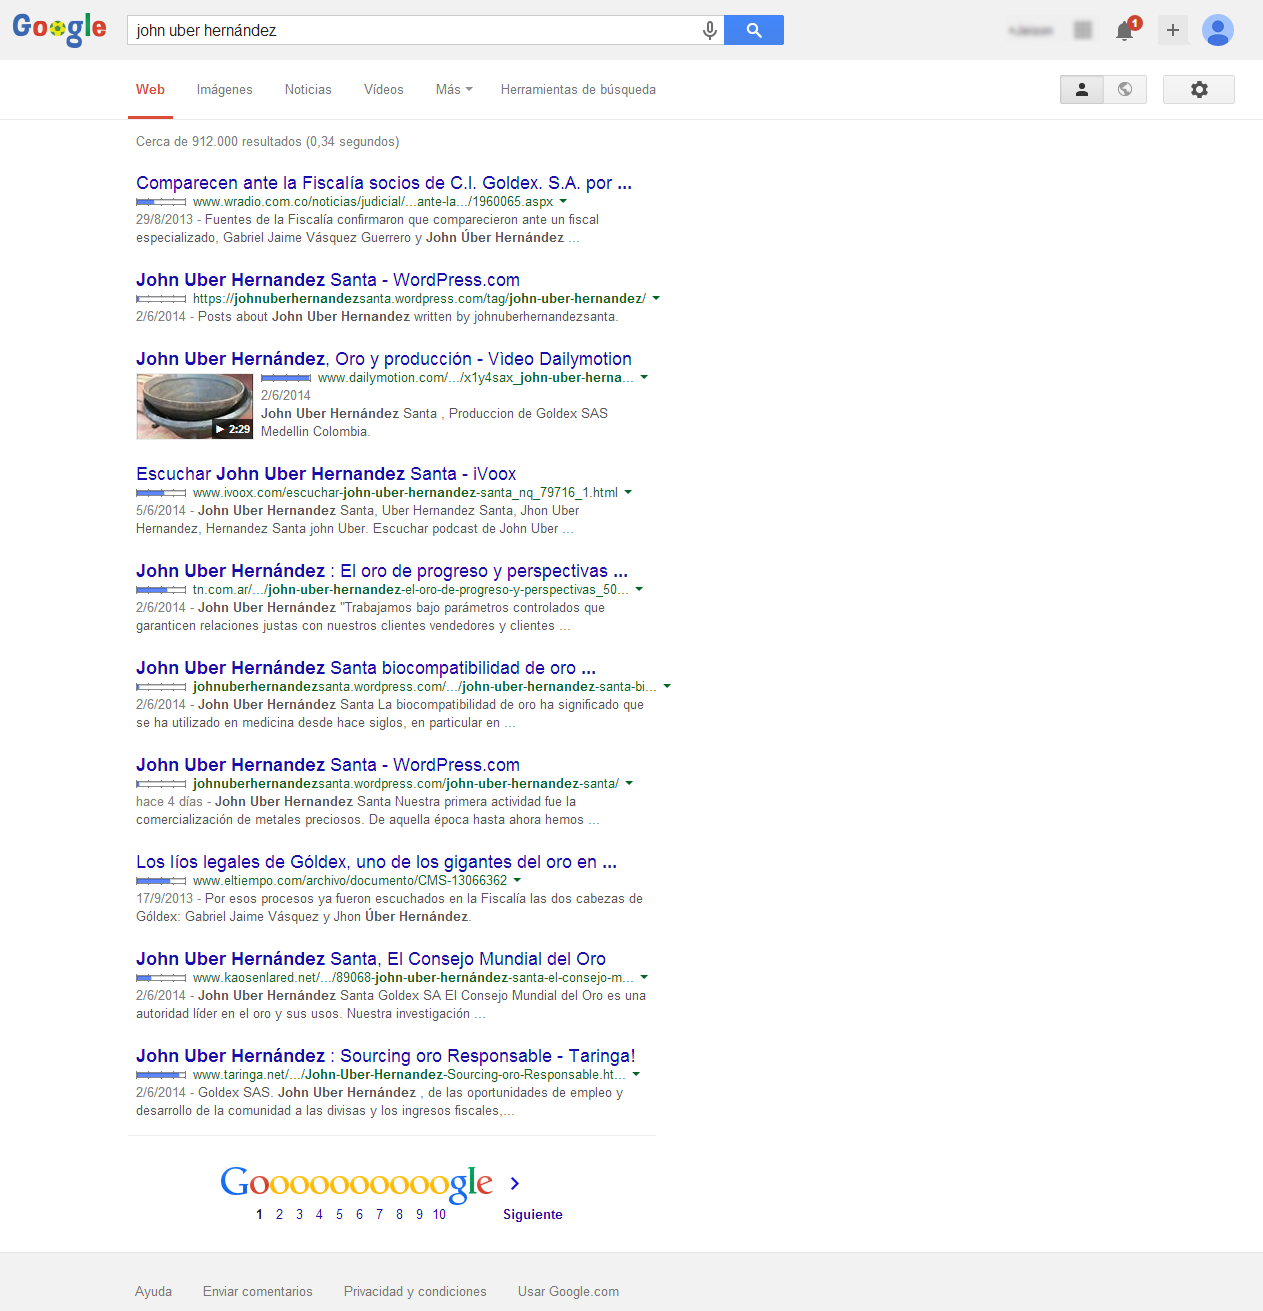Open the dailymotion.com result dropdown arrow

[644, 377]
